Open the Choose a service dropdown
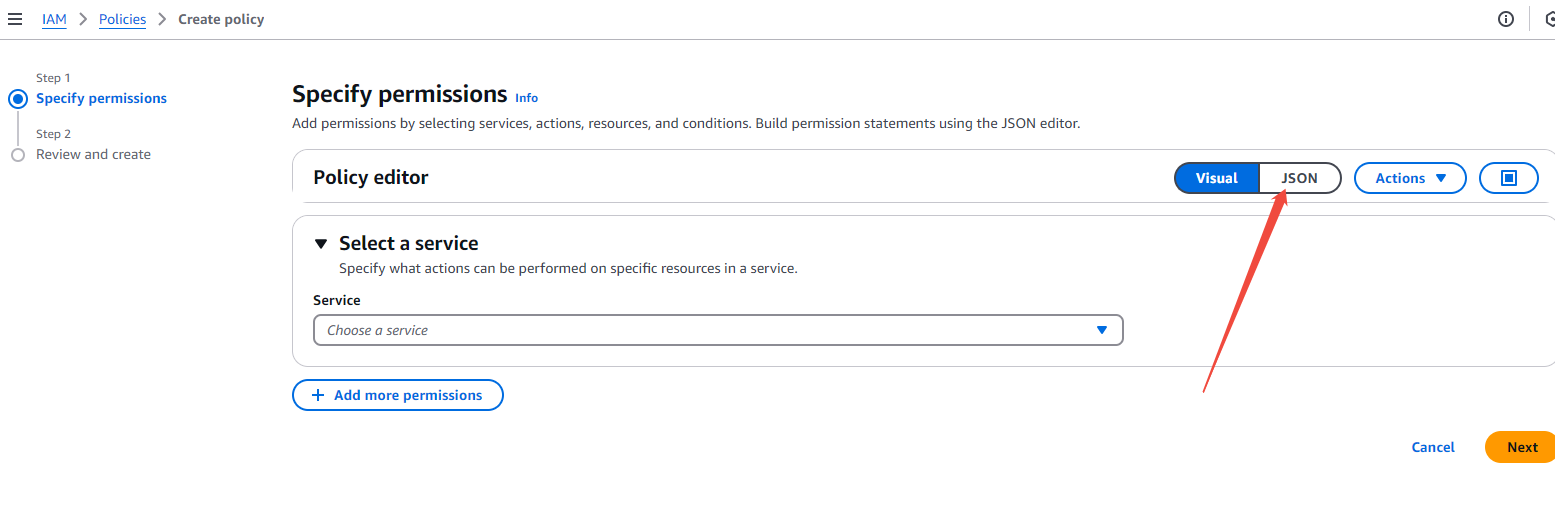Screen dimensions: 1555x512 click(x=718, y=330)
